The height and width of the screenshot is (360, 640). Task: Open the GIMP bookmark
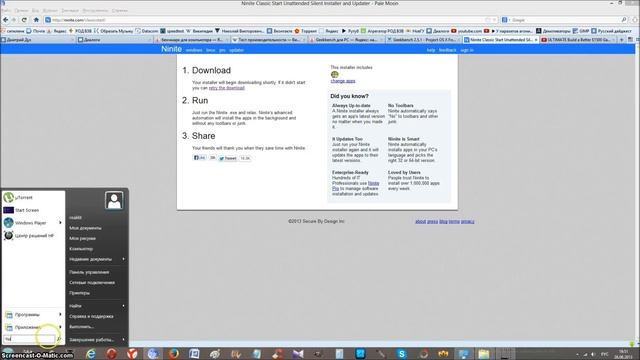click(581, 31)
